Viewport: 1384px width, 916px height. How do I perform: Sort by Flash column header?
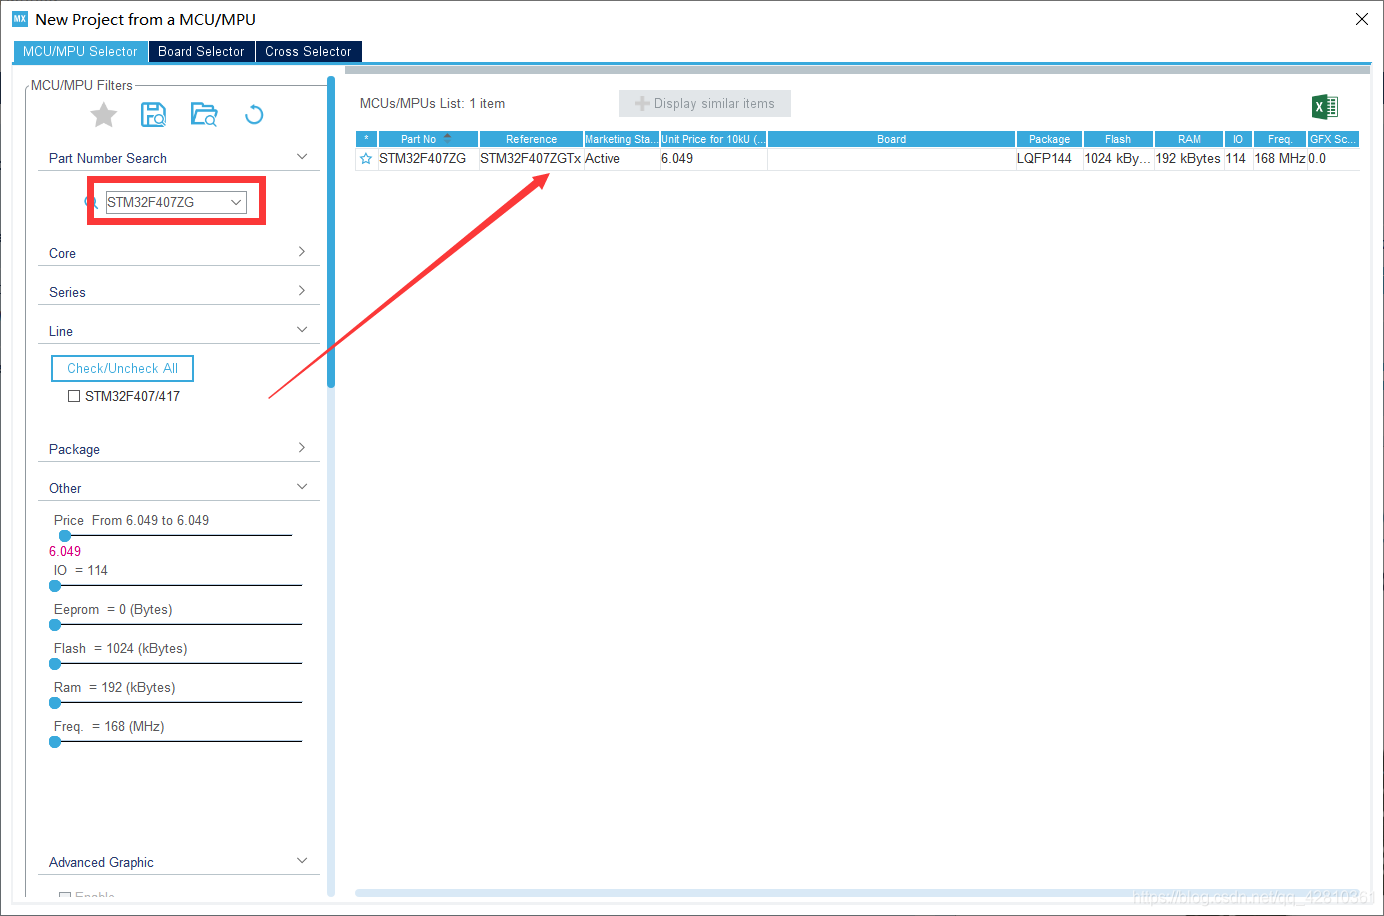tap(1118, 139)
